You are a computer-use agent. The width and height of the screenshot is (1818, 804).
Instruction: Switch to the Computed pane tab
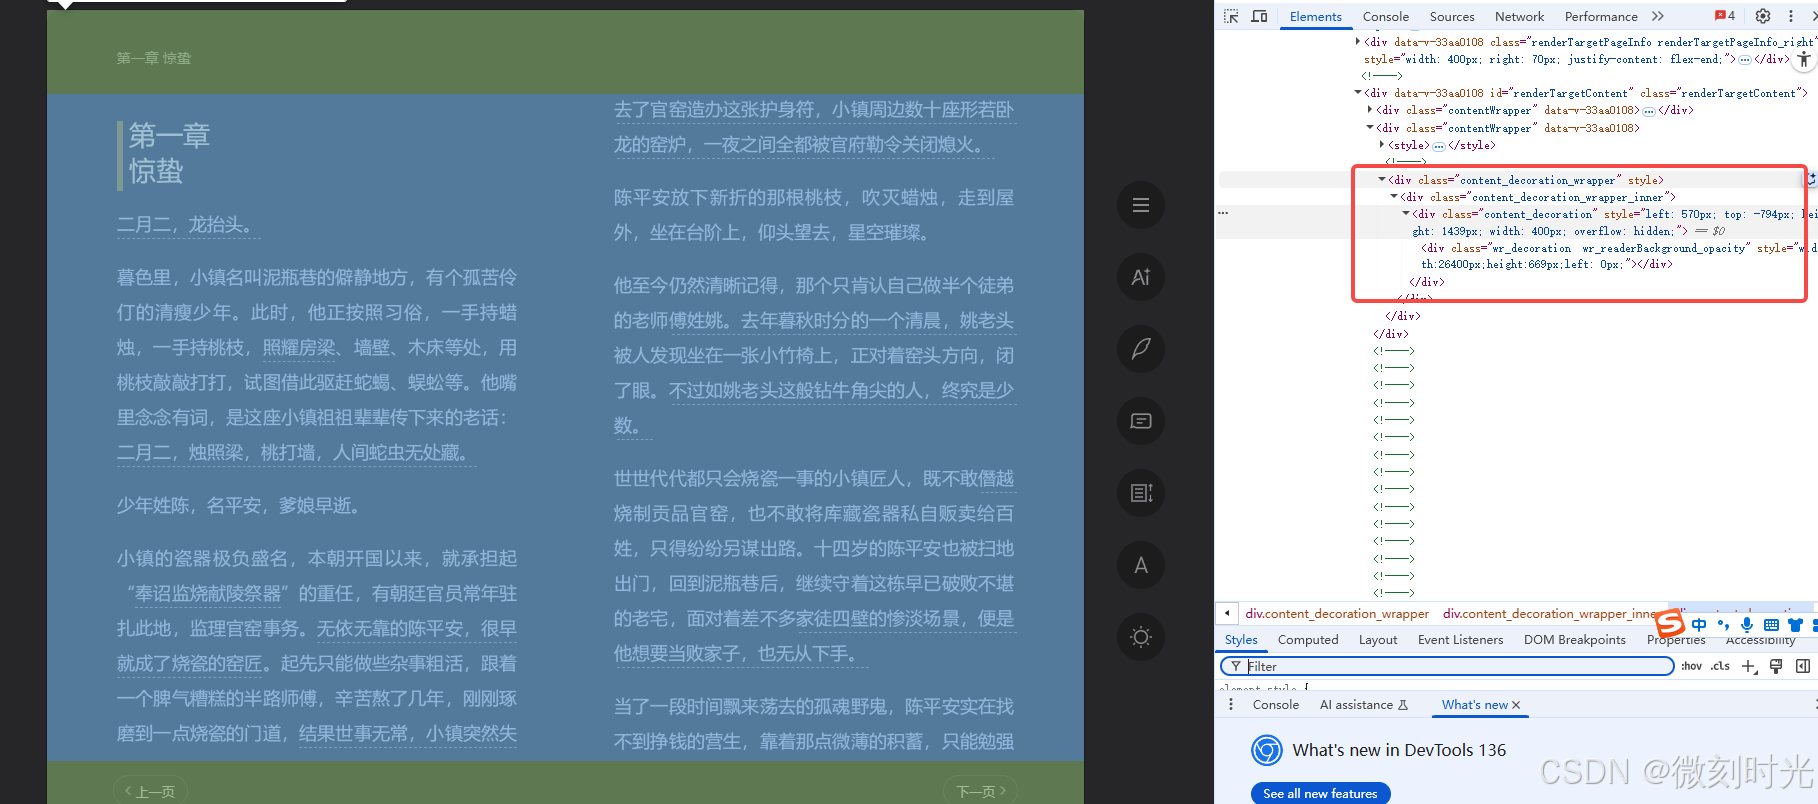[1308, 640]
